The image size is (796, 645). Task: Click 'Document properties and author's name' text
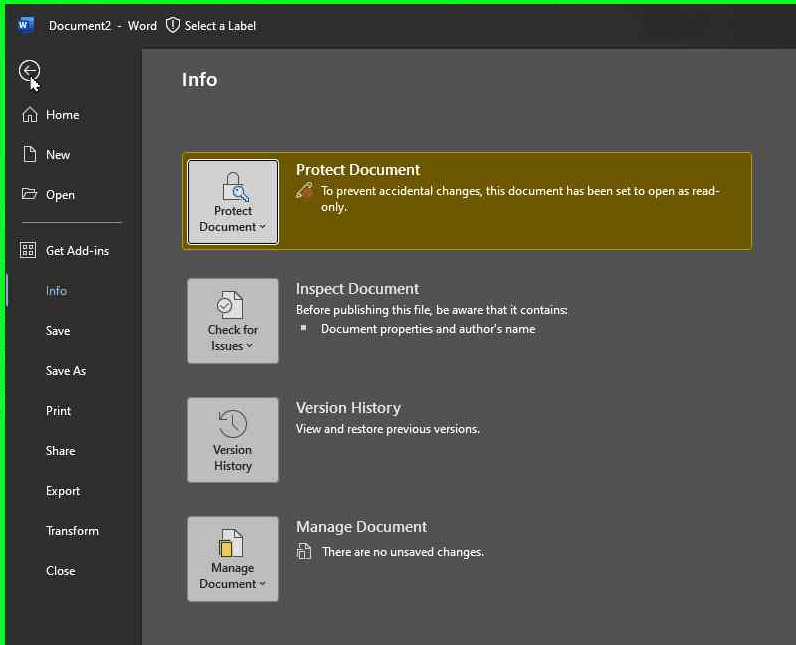tap(428, 329)
